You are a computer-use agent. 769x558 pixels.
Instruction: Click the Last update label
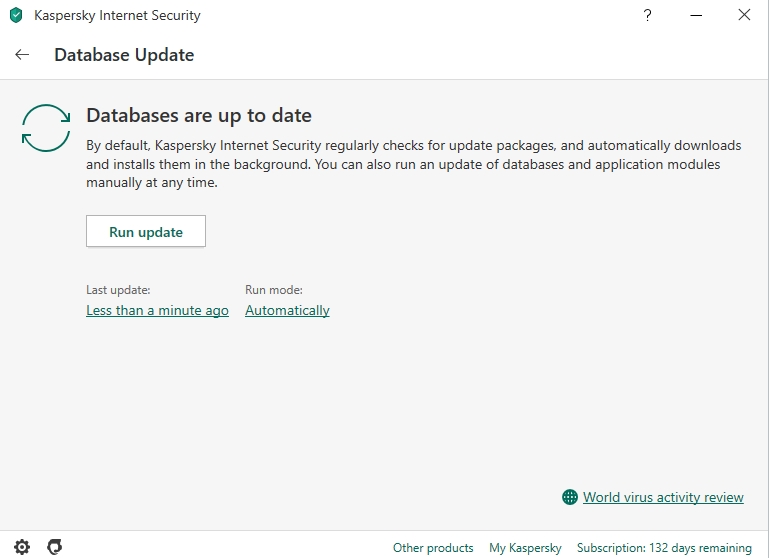click(118, 290)
